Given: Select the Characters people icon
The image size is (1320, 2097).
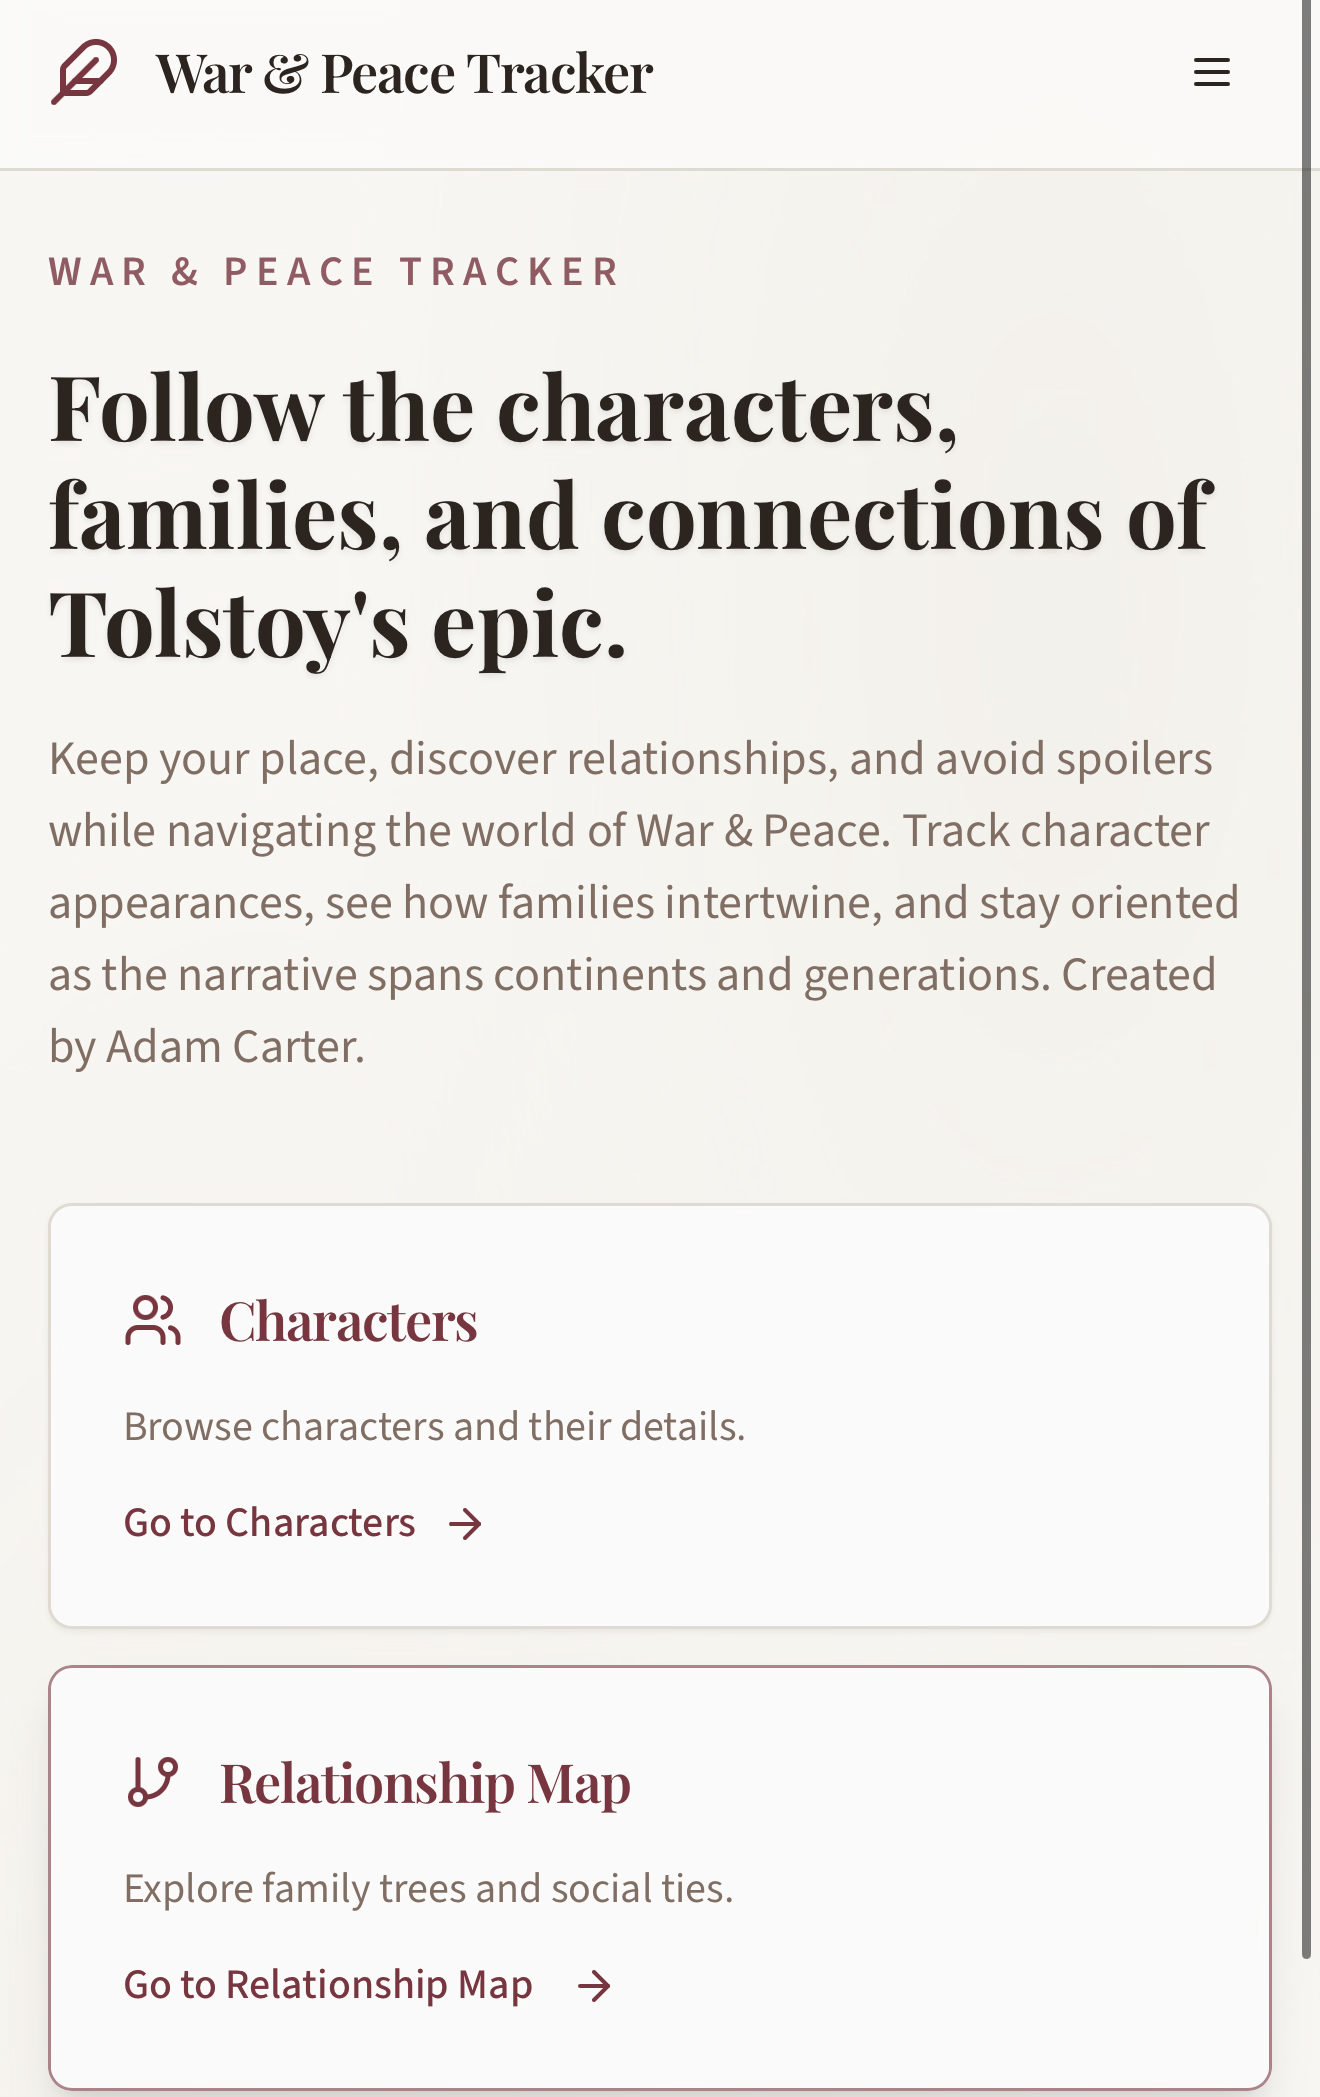Looking at the screenshot, I should pyautogui.click(x=152, y=1322).
